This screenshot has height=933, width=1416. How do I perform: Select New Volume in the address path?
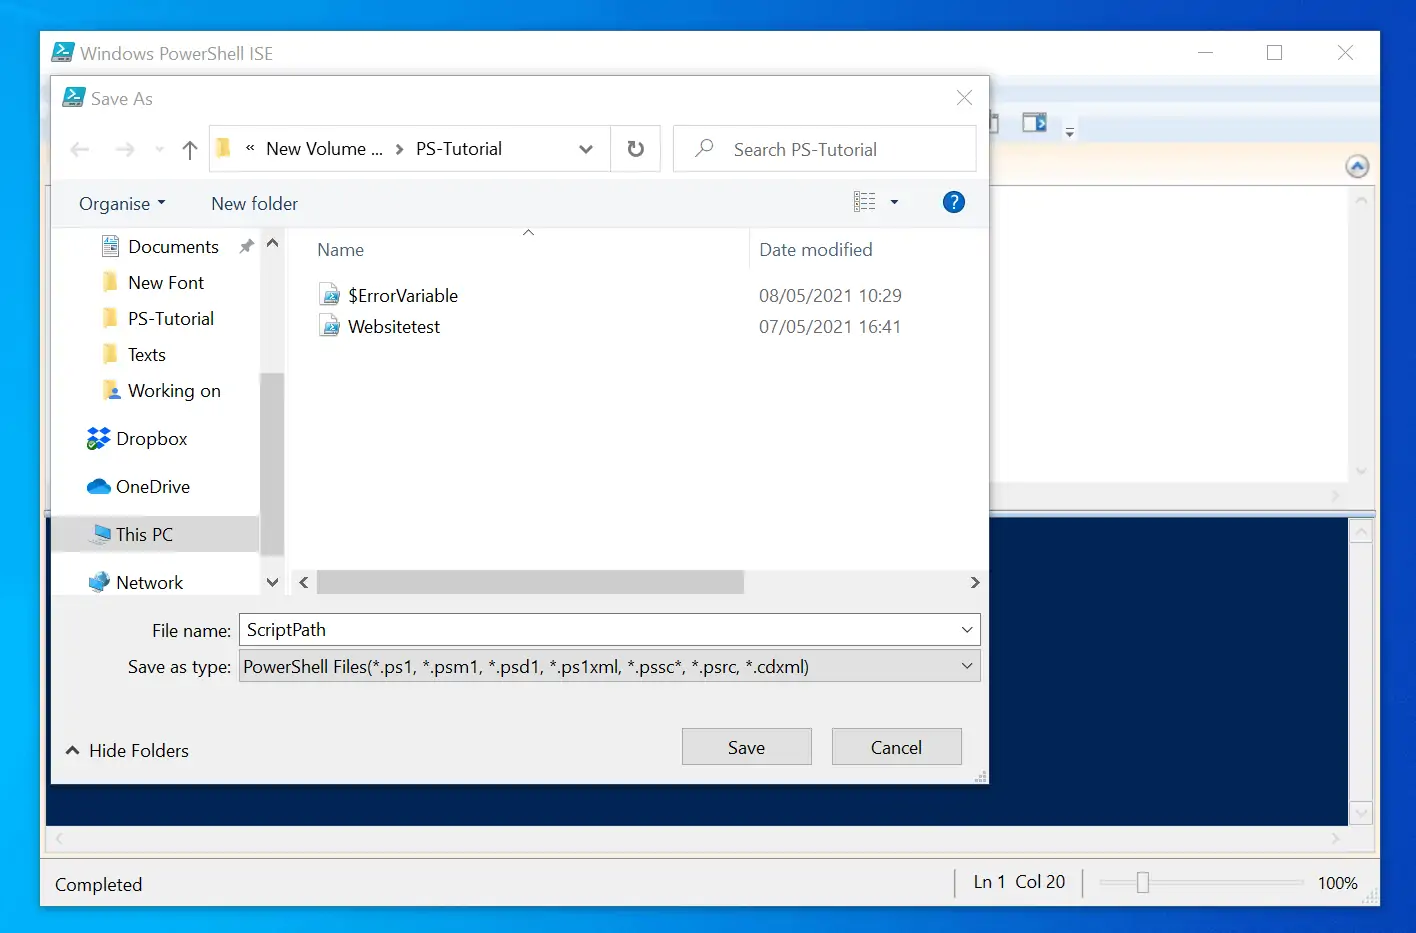click(x=324, y=149)
